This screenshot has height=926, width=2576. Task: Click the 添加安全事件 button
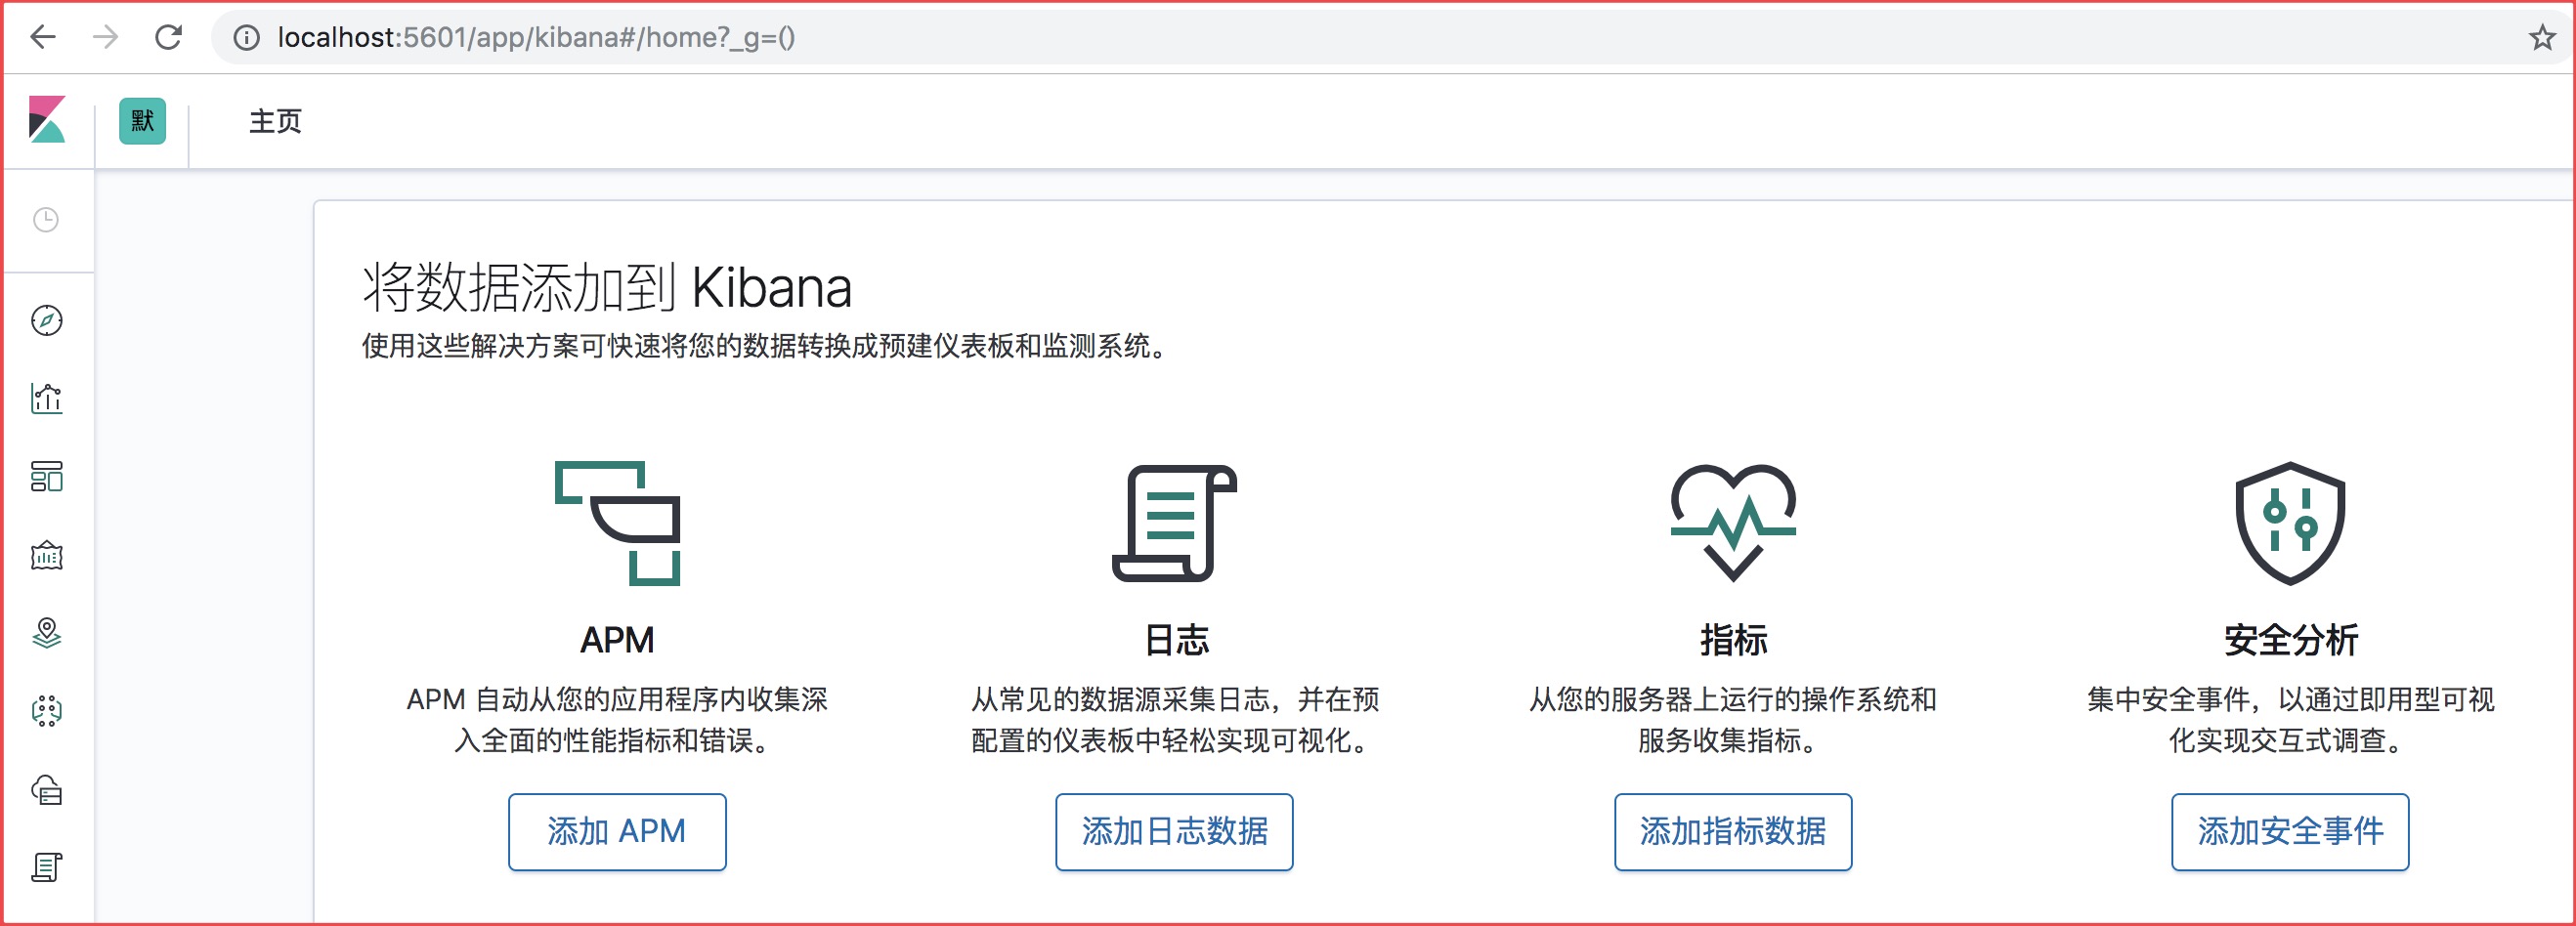tap(2290, 832)
